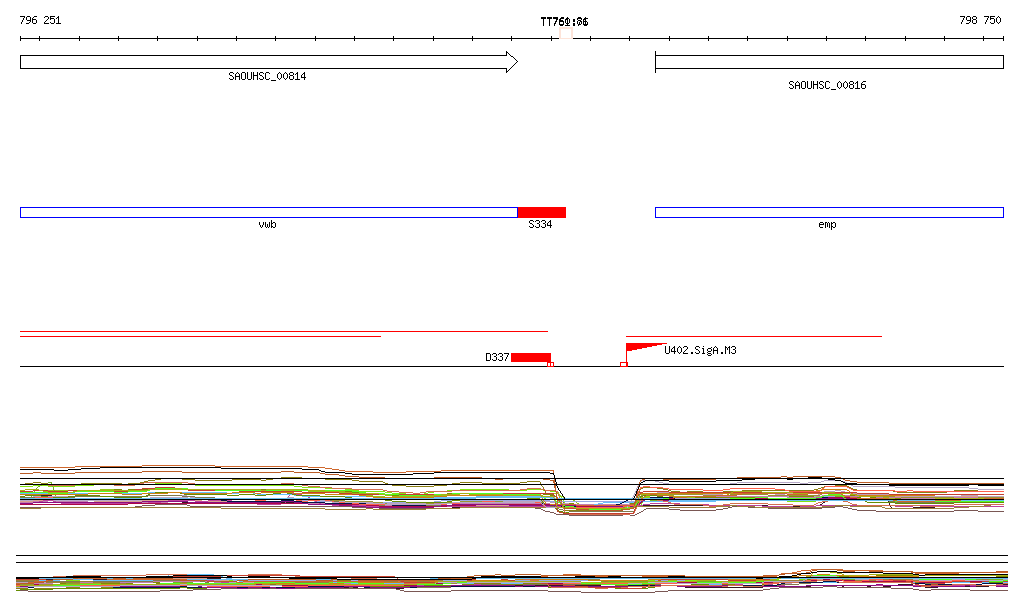Click the blue emp segment bar
Image resolution: width=1024 pixels, height=611 pixels.
[x=829, y=212]
